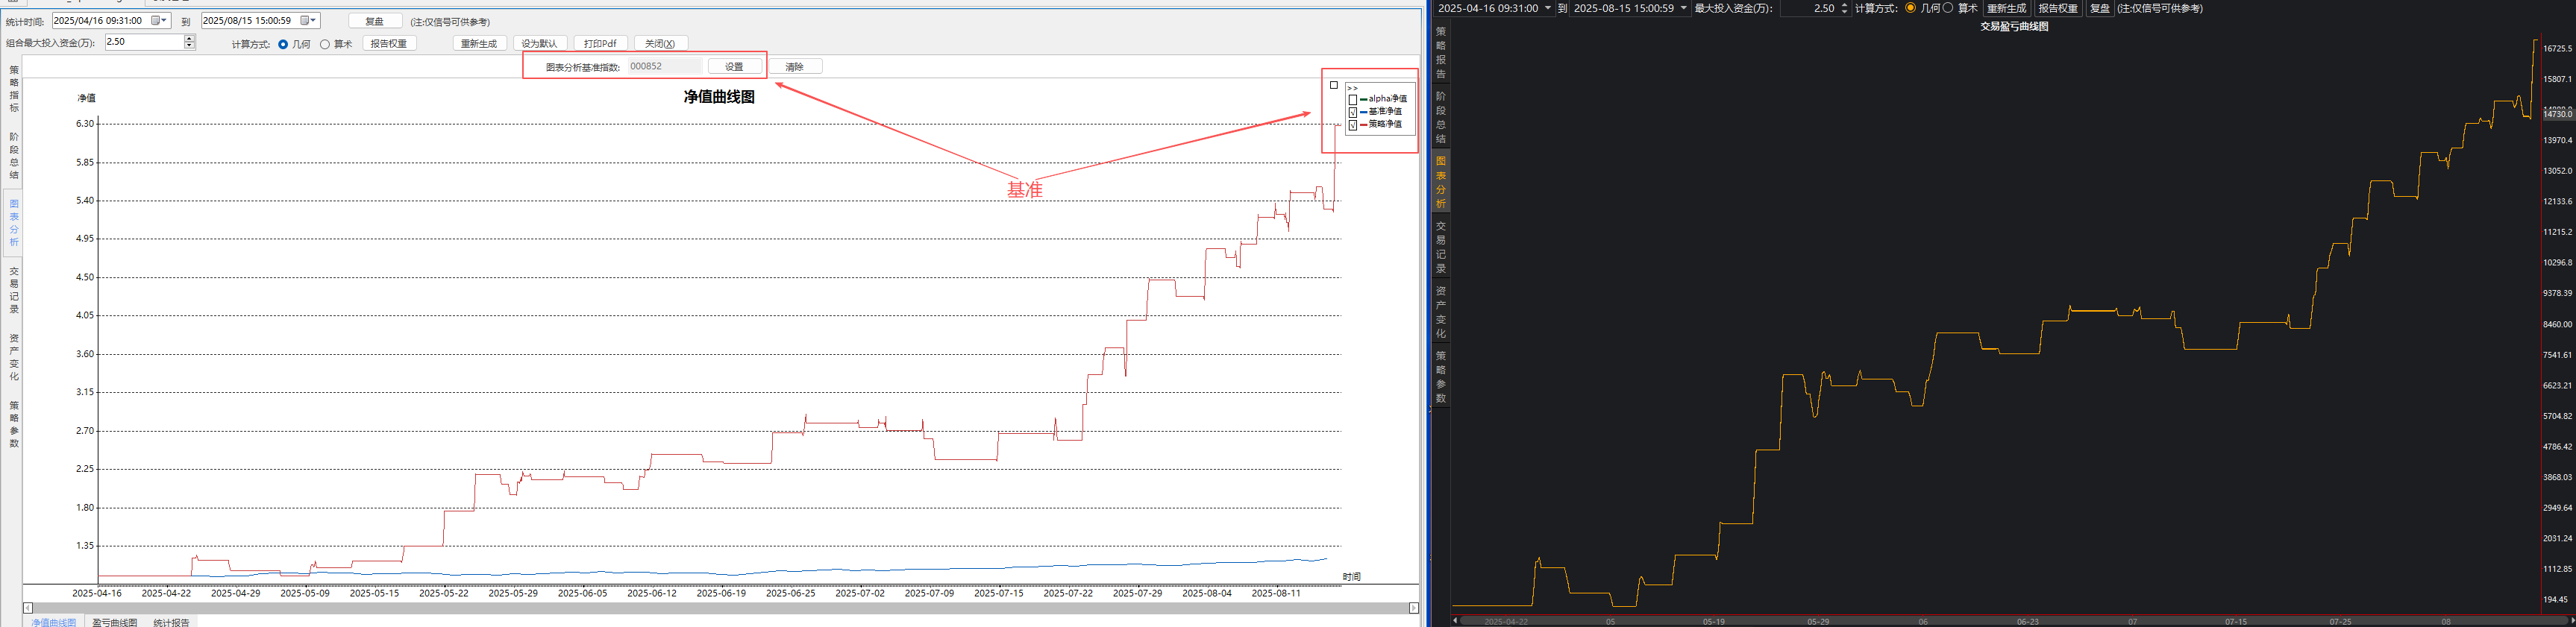Increase 组合最大投入资金 with the spinner up arrow
This screenshot has width=2576, height=627.
[189, 39]
